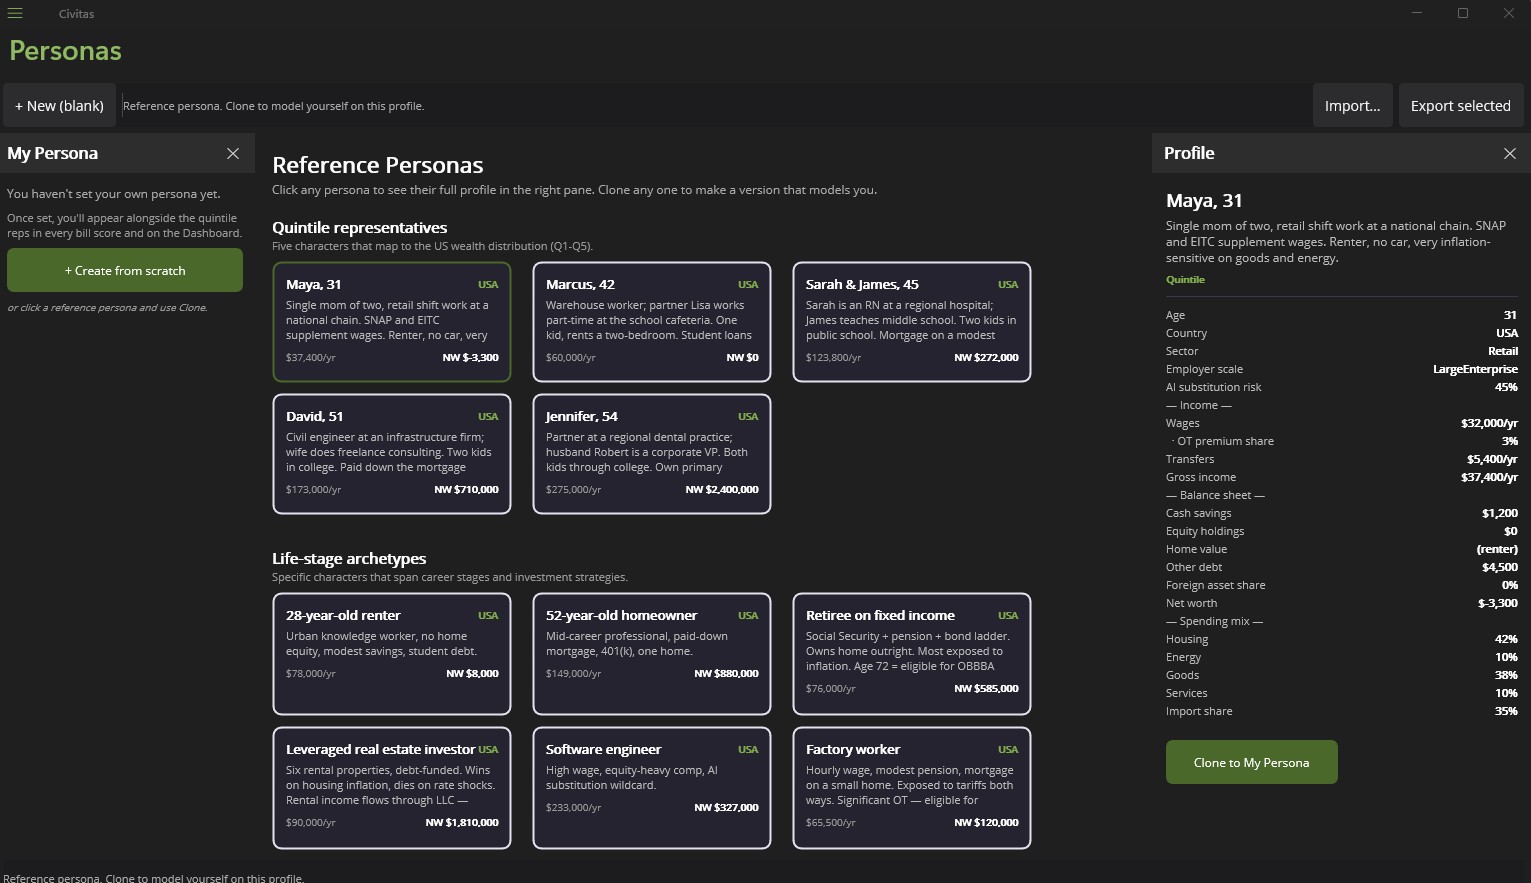Viewport: 1531px width, 883px height.
Task: Select the Sarah & James, 45 card
Action: pos(912,322)
